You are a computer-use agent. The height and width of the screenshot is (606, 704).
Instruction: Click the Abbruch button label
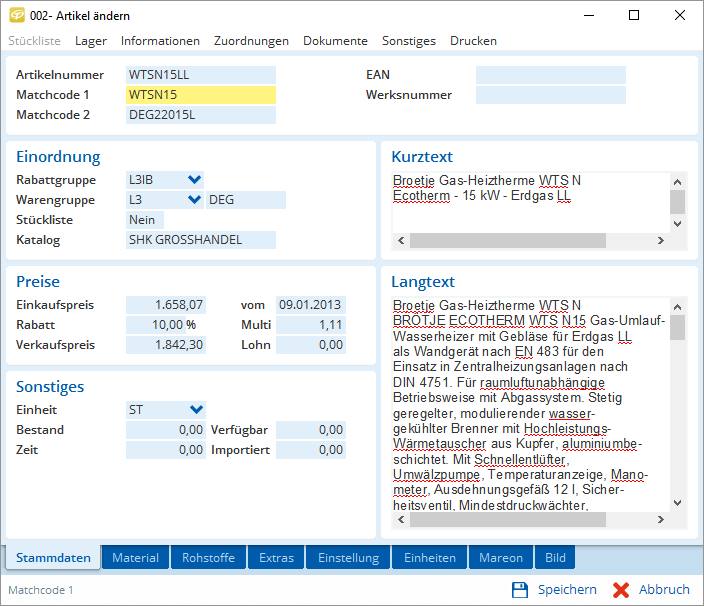(664, 589)
